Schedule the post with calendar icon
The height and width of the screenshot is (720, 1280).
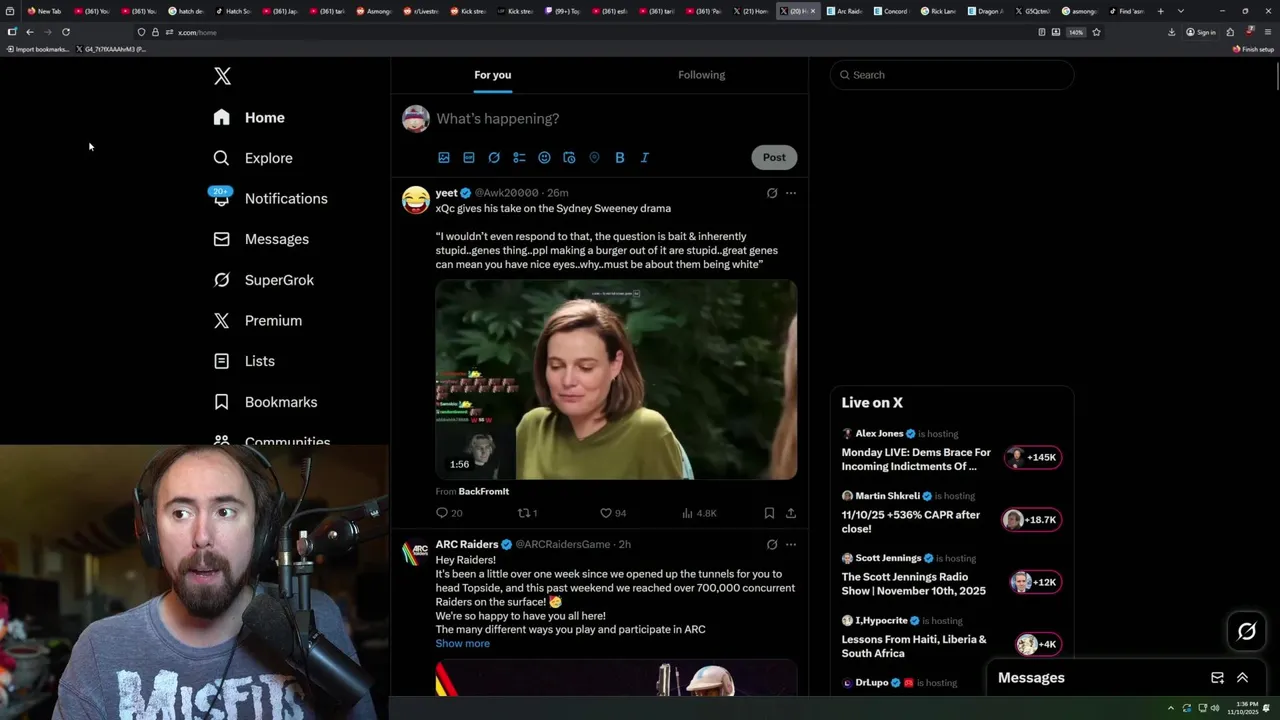(569, 157)
